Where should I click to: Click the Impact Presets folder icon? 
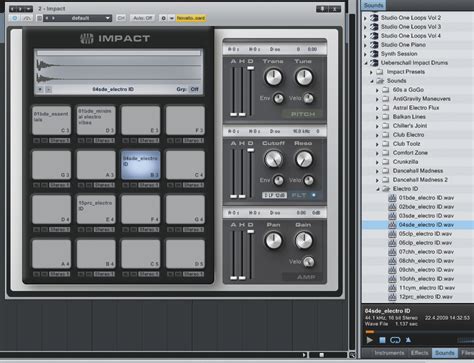[380, 72]
